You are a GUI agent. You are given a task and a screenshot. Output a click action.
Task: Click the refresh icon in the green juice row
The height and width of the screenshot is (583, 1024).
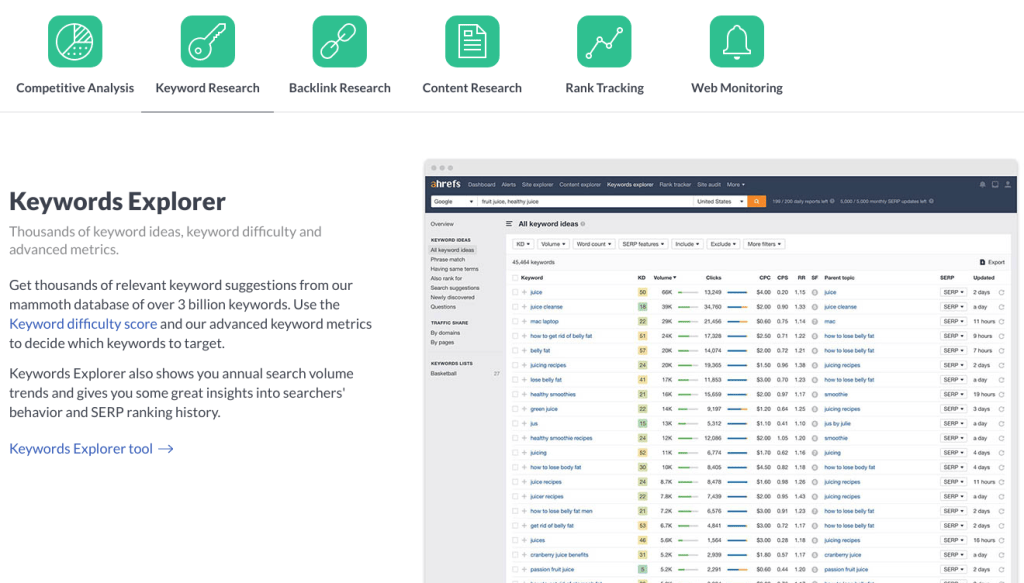(x=1002, y=409)
